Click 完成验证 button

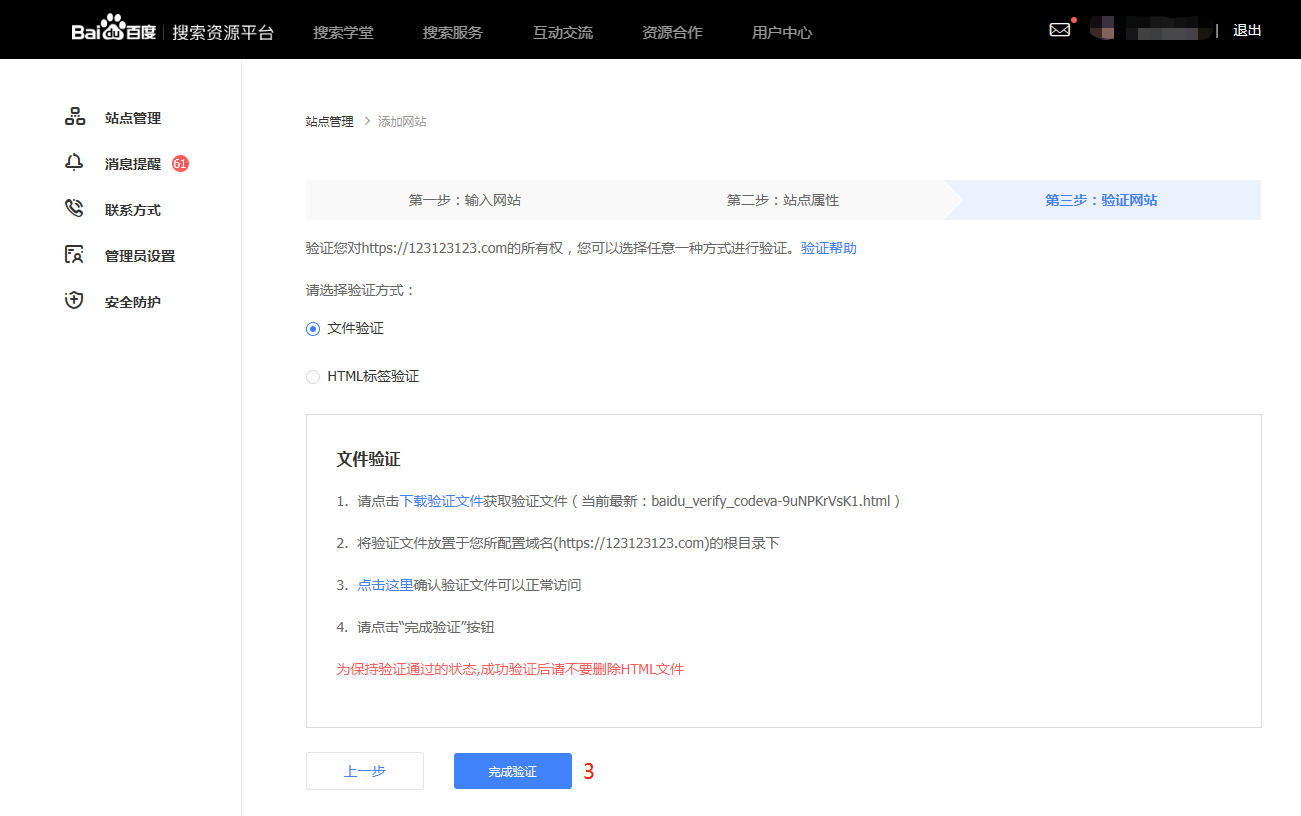point(513,771)
